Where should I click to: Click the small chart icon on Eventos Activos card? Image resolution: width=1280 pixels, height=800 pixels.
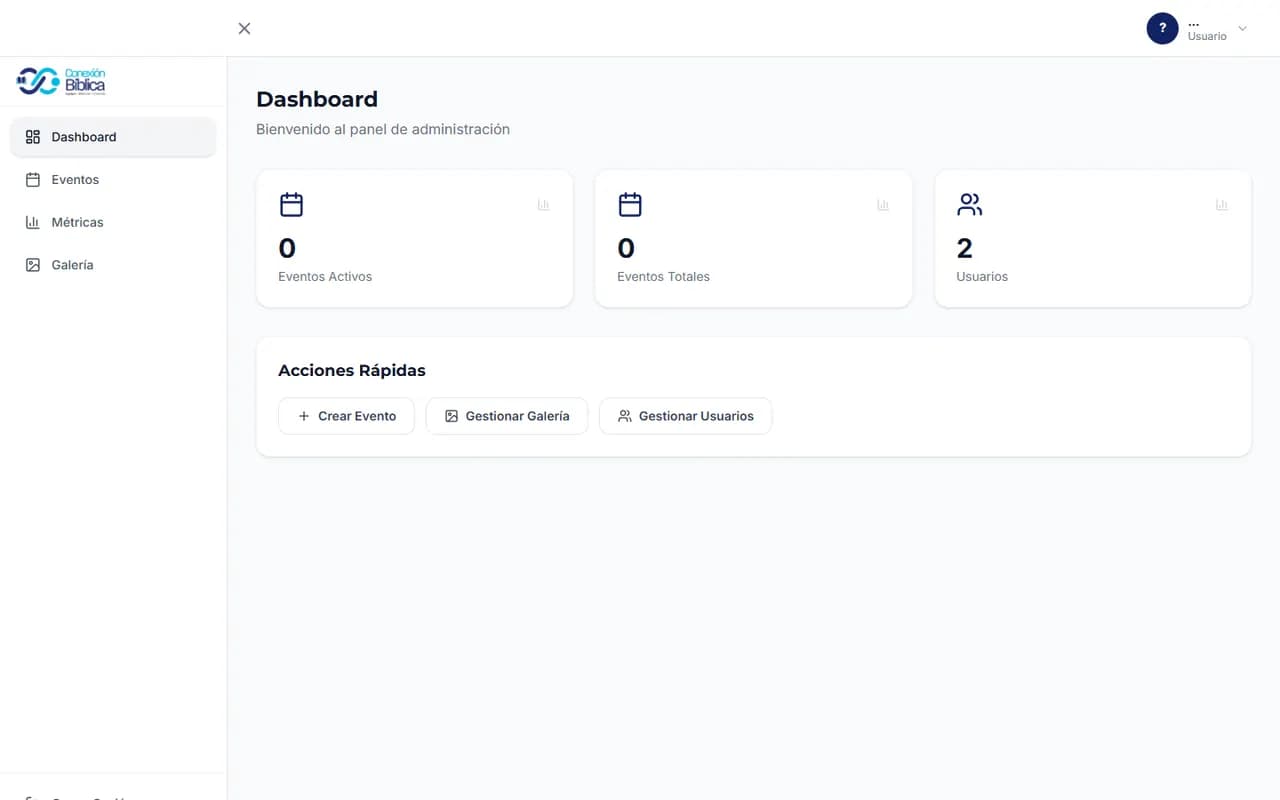(543, 204)
